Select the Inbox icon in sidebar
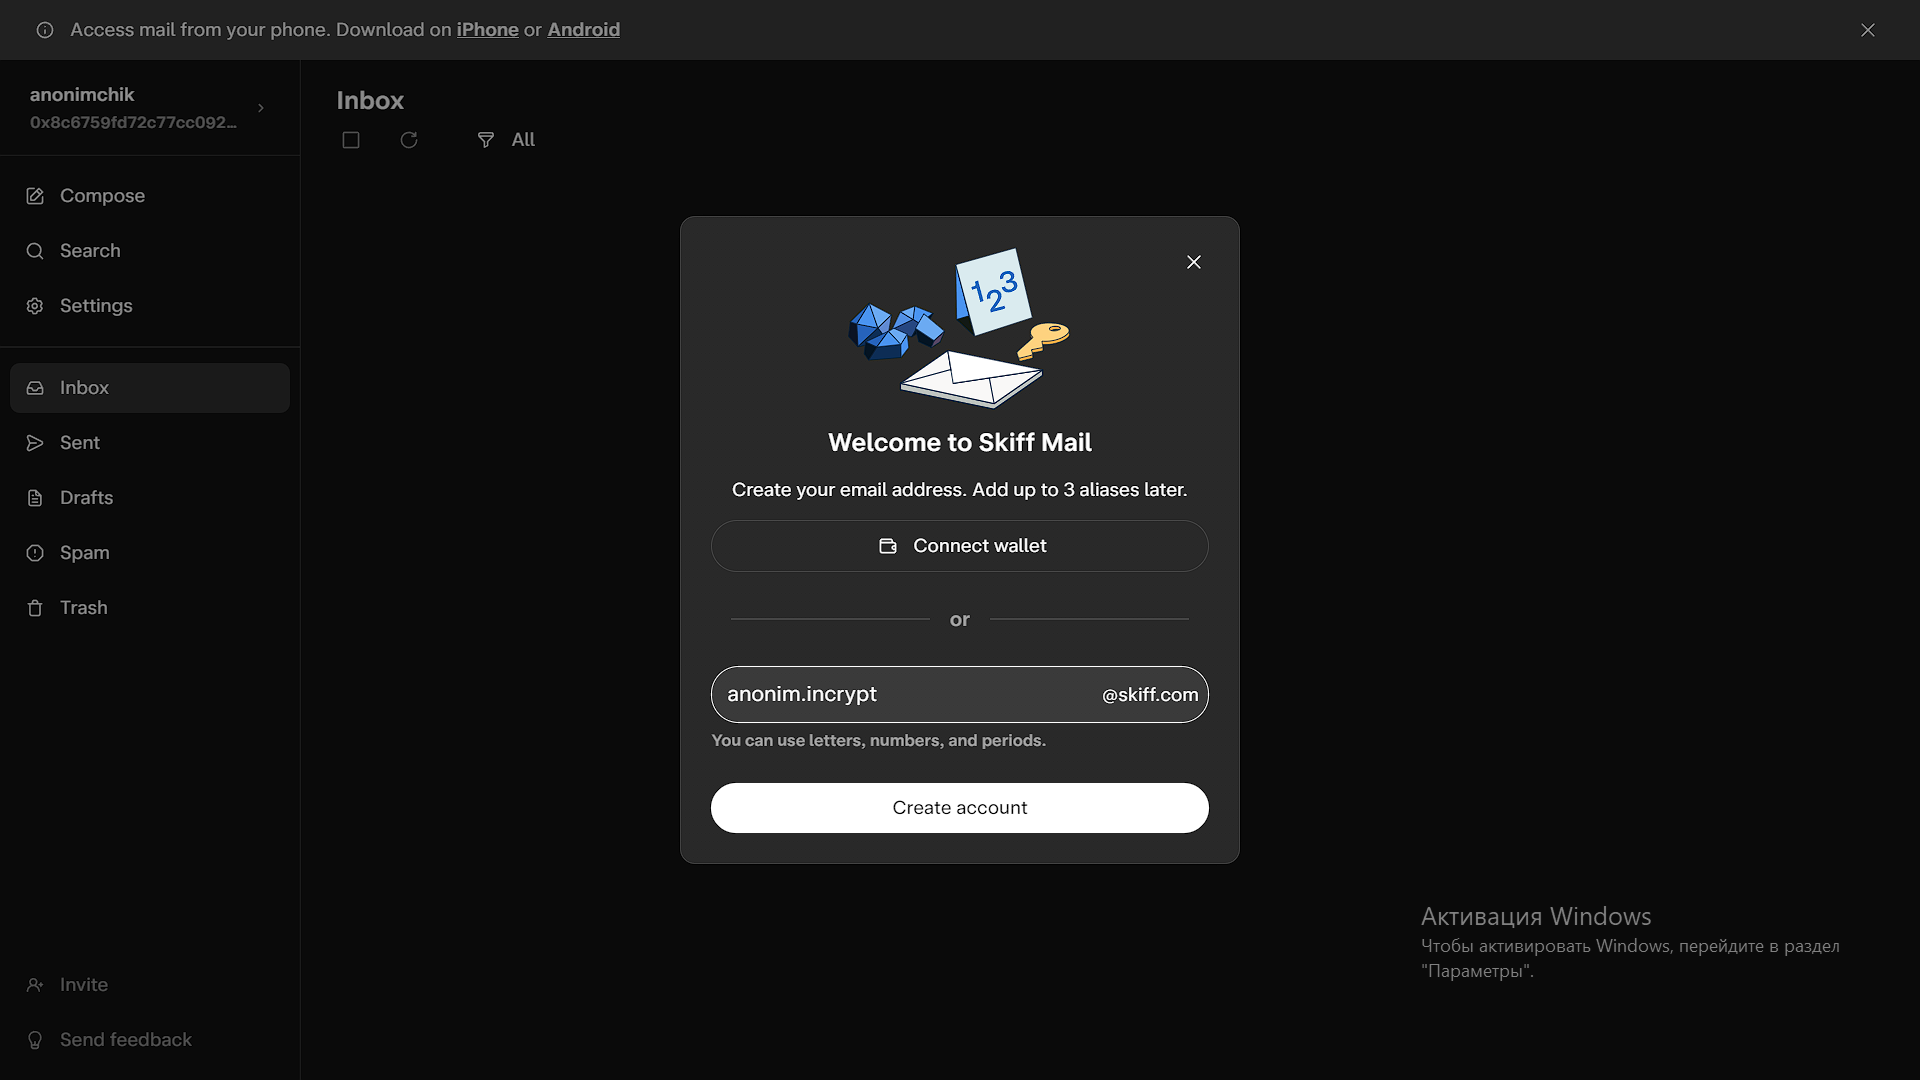 tap(36, 386)
